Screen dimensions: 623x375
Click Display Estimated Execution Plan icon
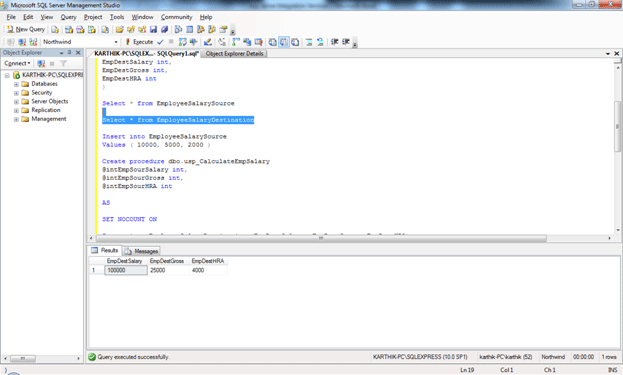[x=183, y=42]
